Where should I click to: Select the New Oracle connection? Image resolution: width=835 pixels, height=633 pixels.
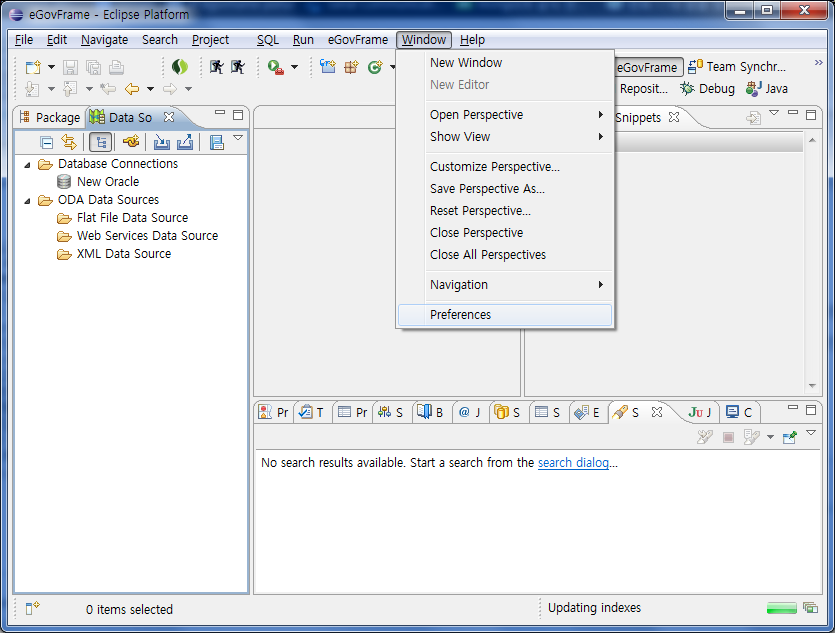[x=107, y=182]
